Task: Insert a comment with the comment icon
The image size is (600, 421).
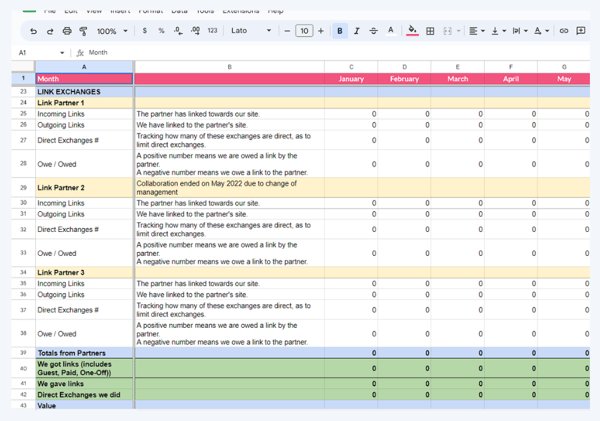Action: [x=580, y=31]
